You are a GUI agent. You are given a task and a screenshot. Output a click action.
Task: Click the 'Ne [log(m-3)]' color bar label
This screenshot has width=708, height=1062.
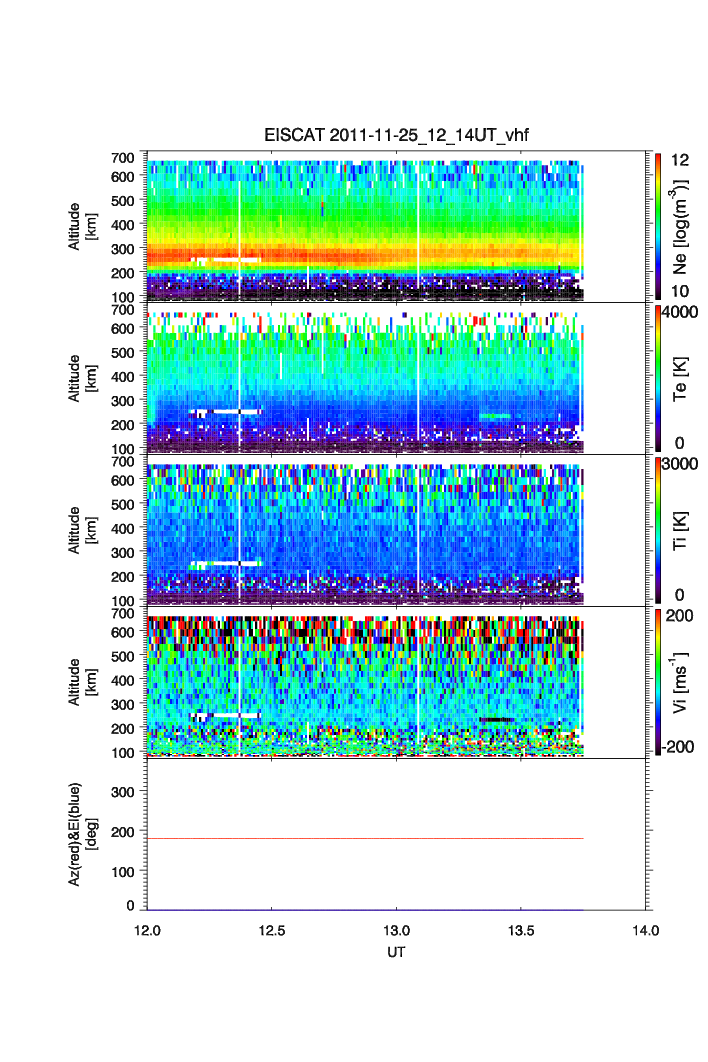(680, 226)
